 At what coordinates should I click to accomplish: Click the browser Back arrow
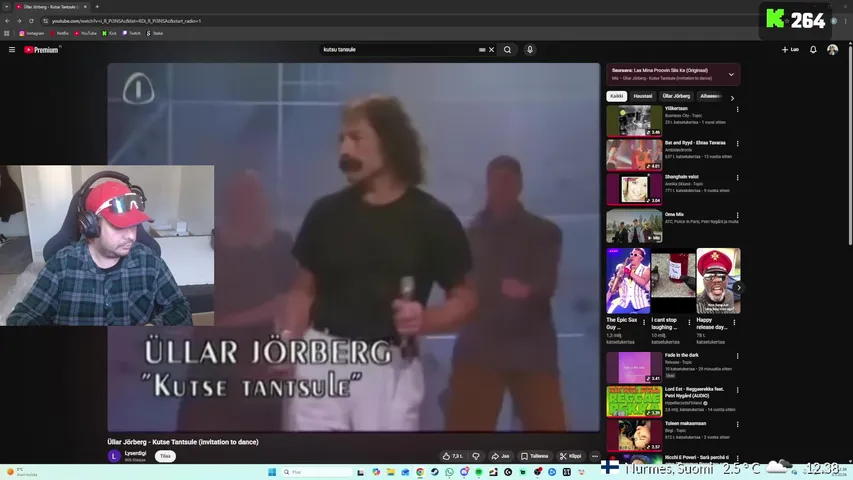[x=7, y=21]
